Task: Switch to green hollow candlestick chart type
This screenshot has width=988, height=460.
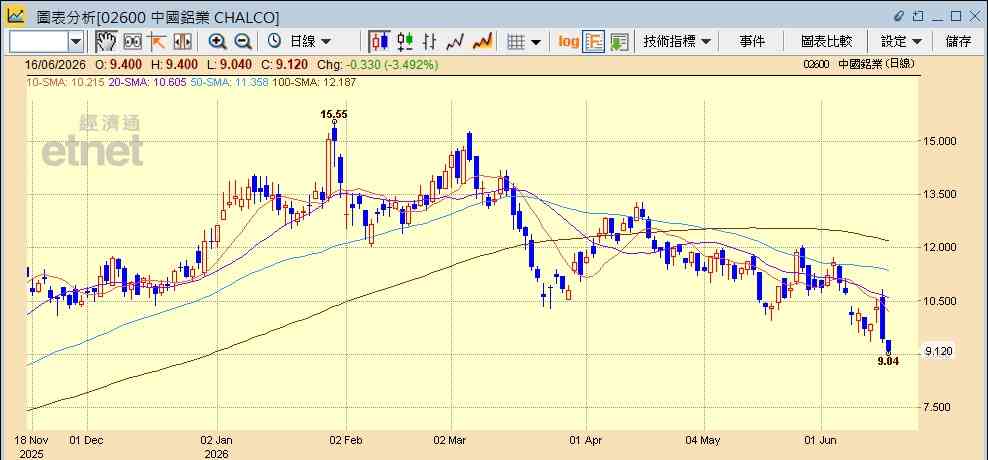Action: point(405,42)
